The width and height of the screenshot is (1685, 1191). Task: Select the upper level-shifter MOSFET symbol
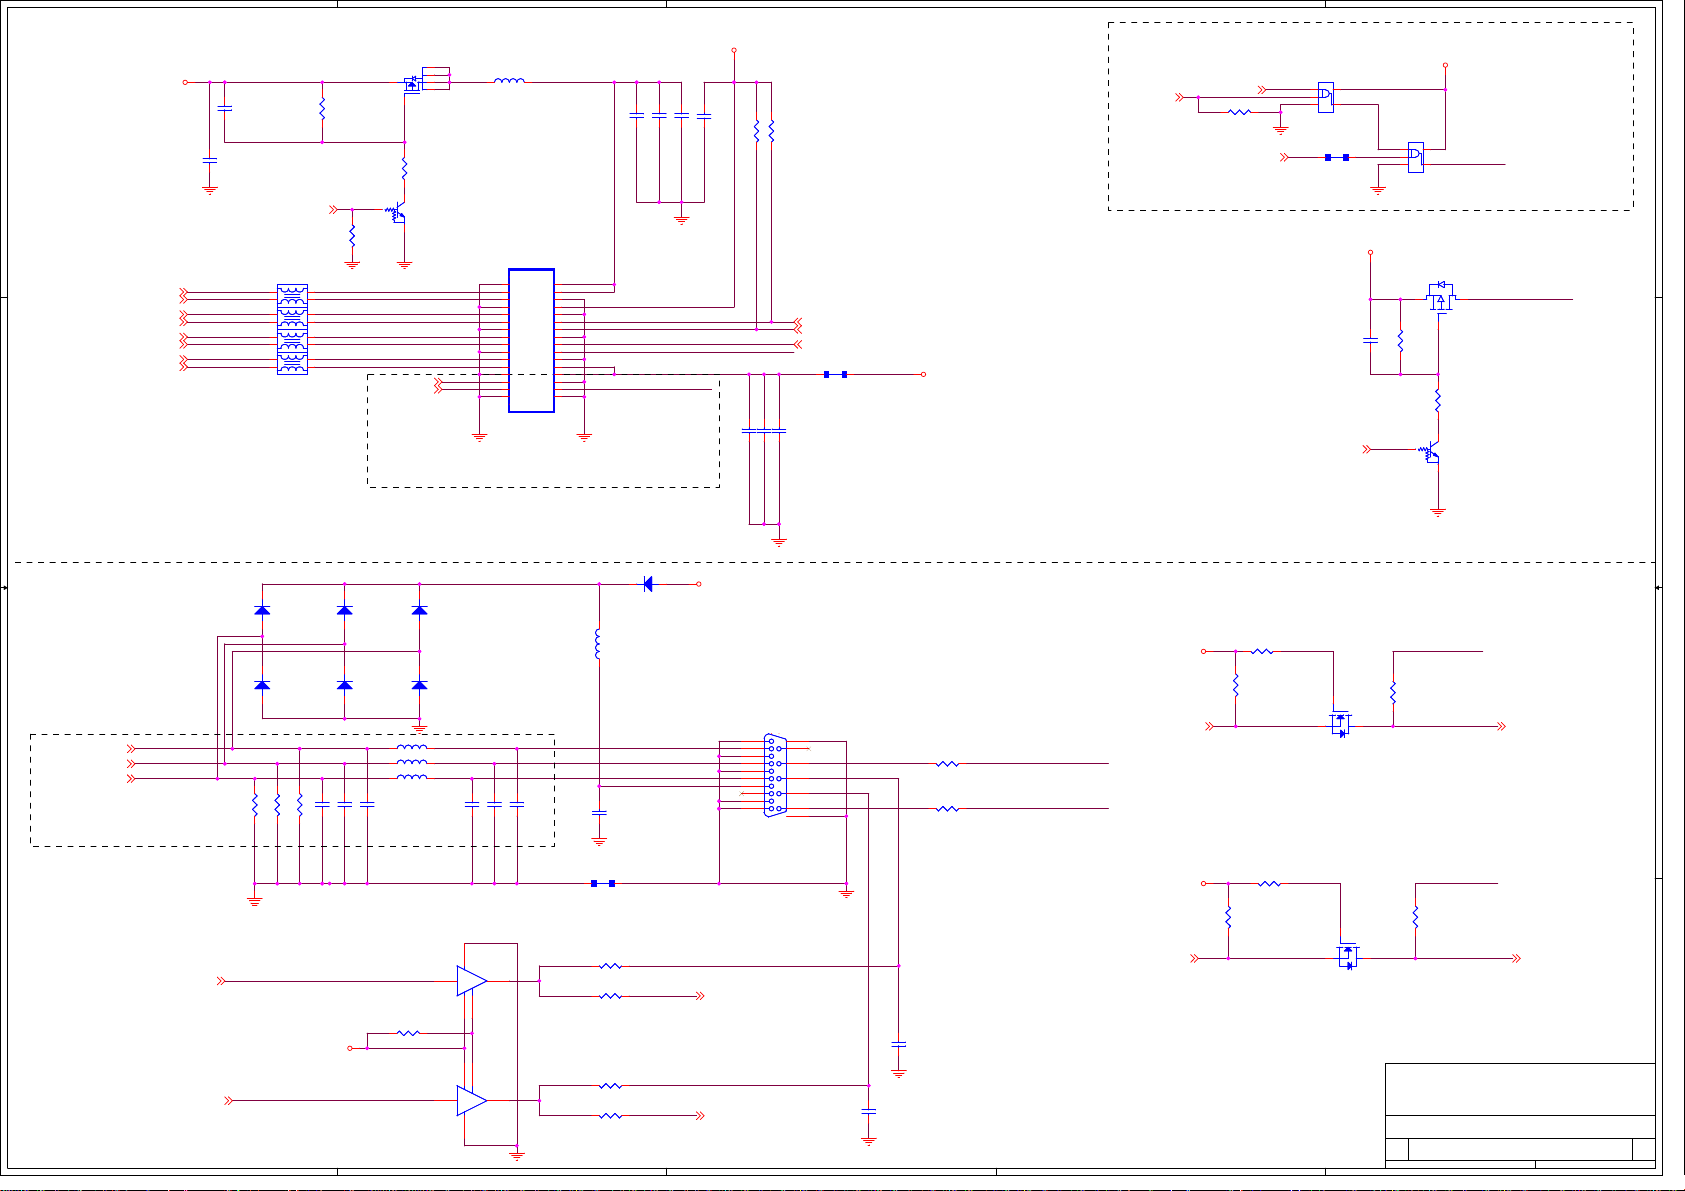point(1341,723)
